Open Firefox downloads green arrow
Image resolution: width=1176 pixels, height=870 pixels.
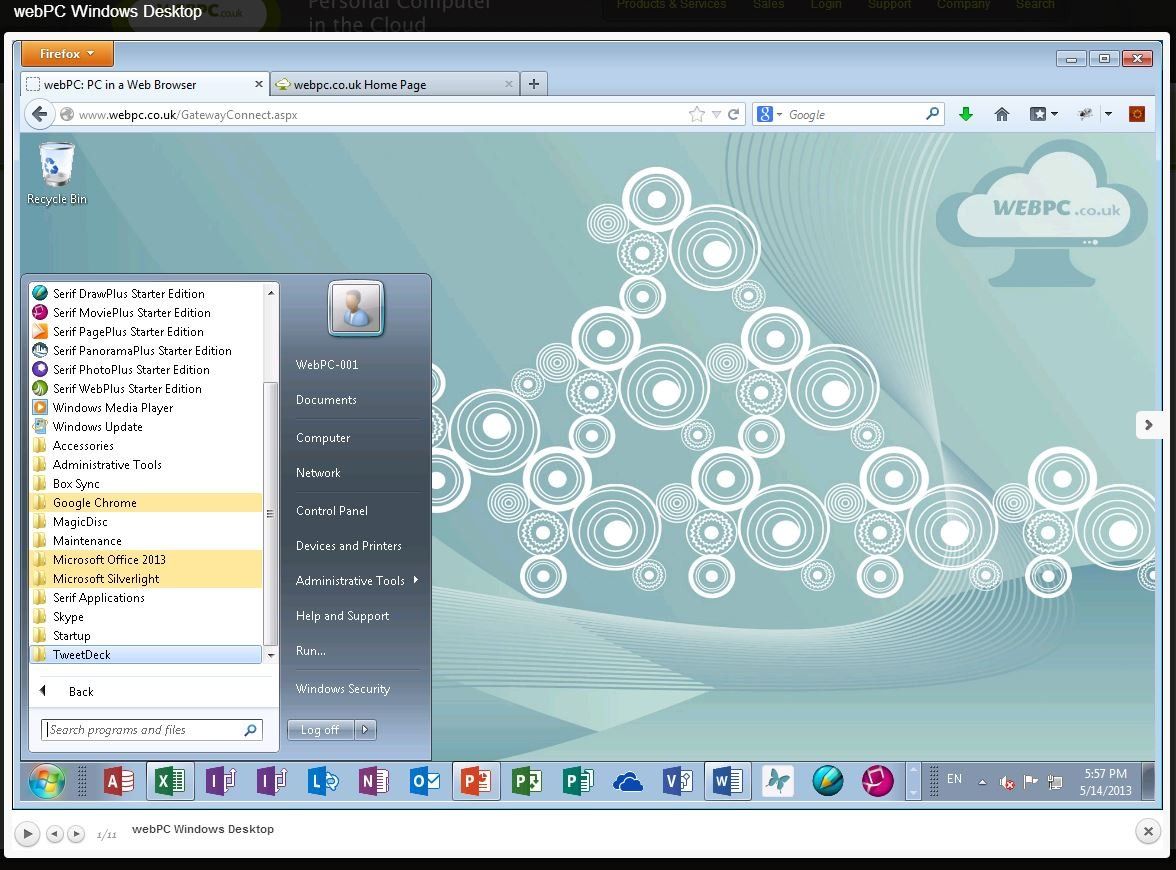[966, 114]
